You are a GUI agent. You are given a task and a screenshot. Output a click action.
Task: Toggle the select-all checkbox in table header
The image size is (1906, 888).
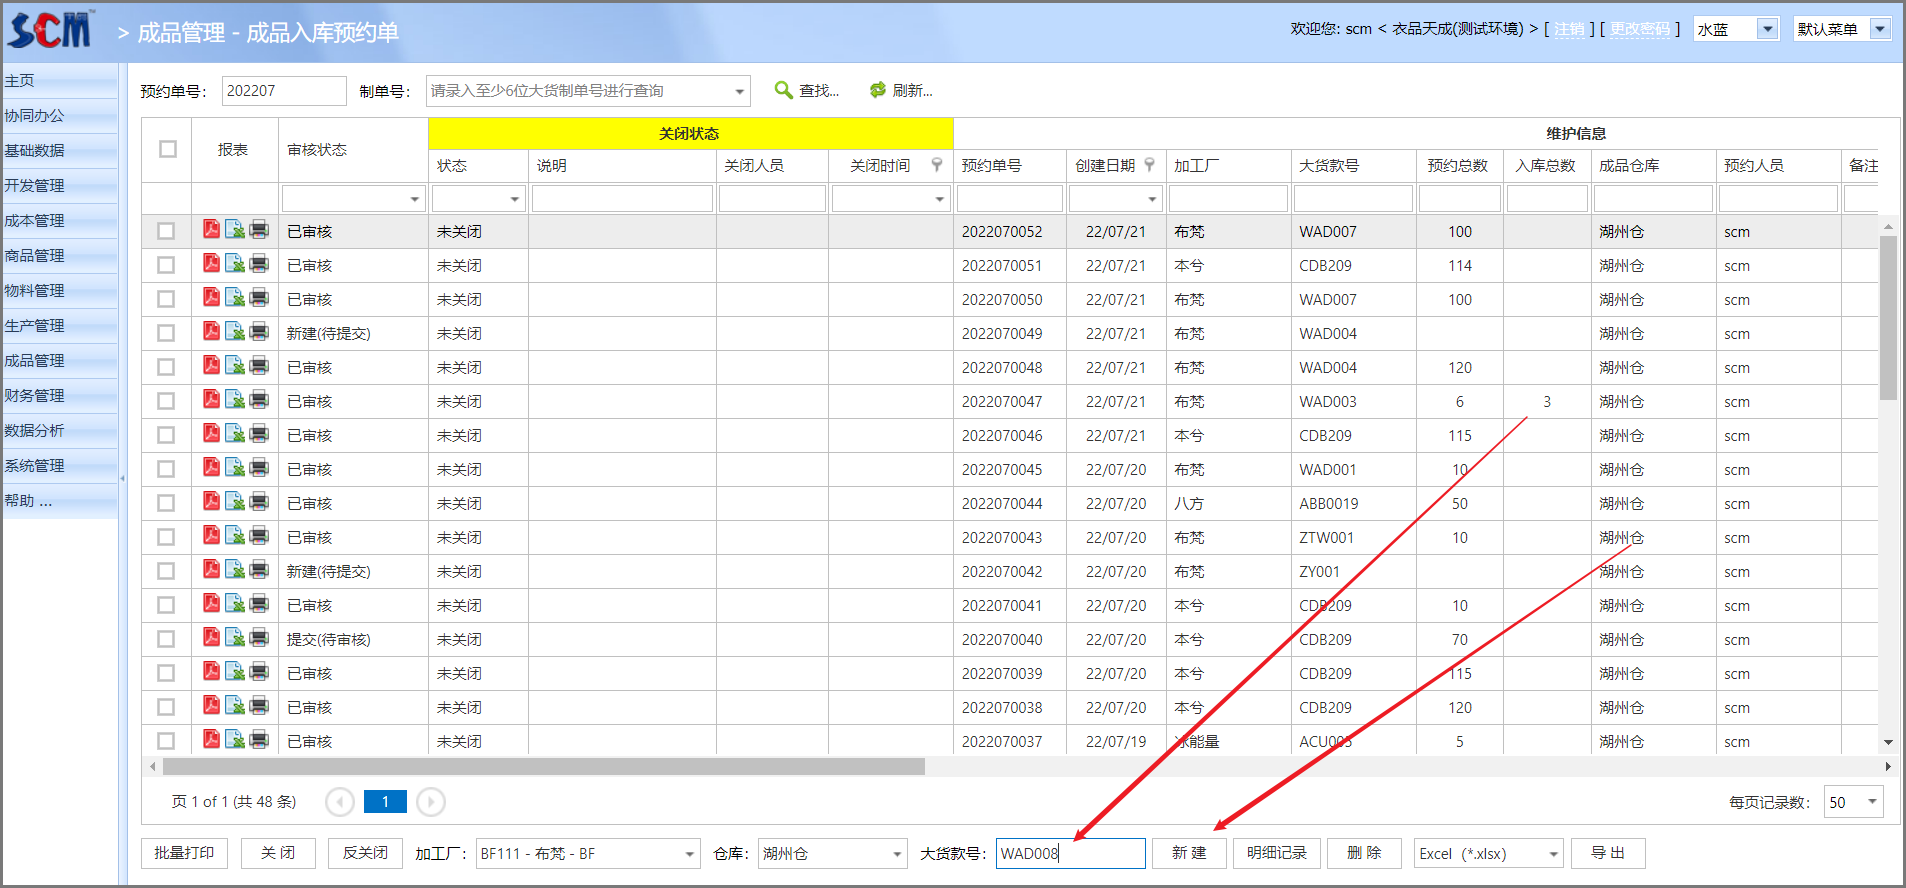tap(168, 149)
